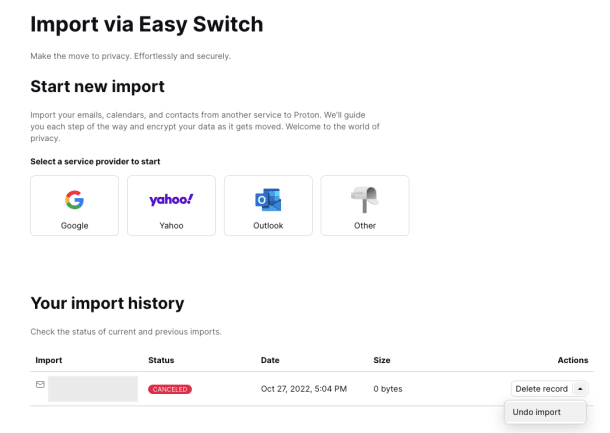Click the redacted import account name
Viewport: 610px width, 433px height.
(x=93, y=389)
